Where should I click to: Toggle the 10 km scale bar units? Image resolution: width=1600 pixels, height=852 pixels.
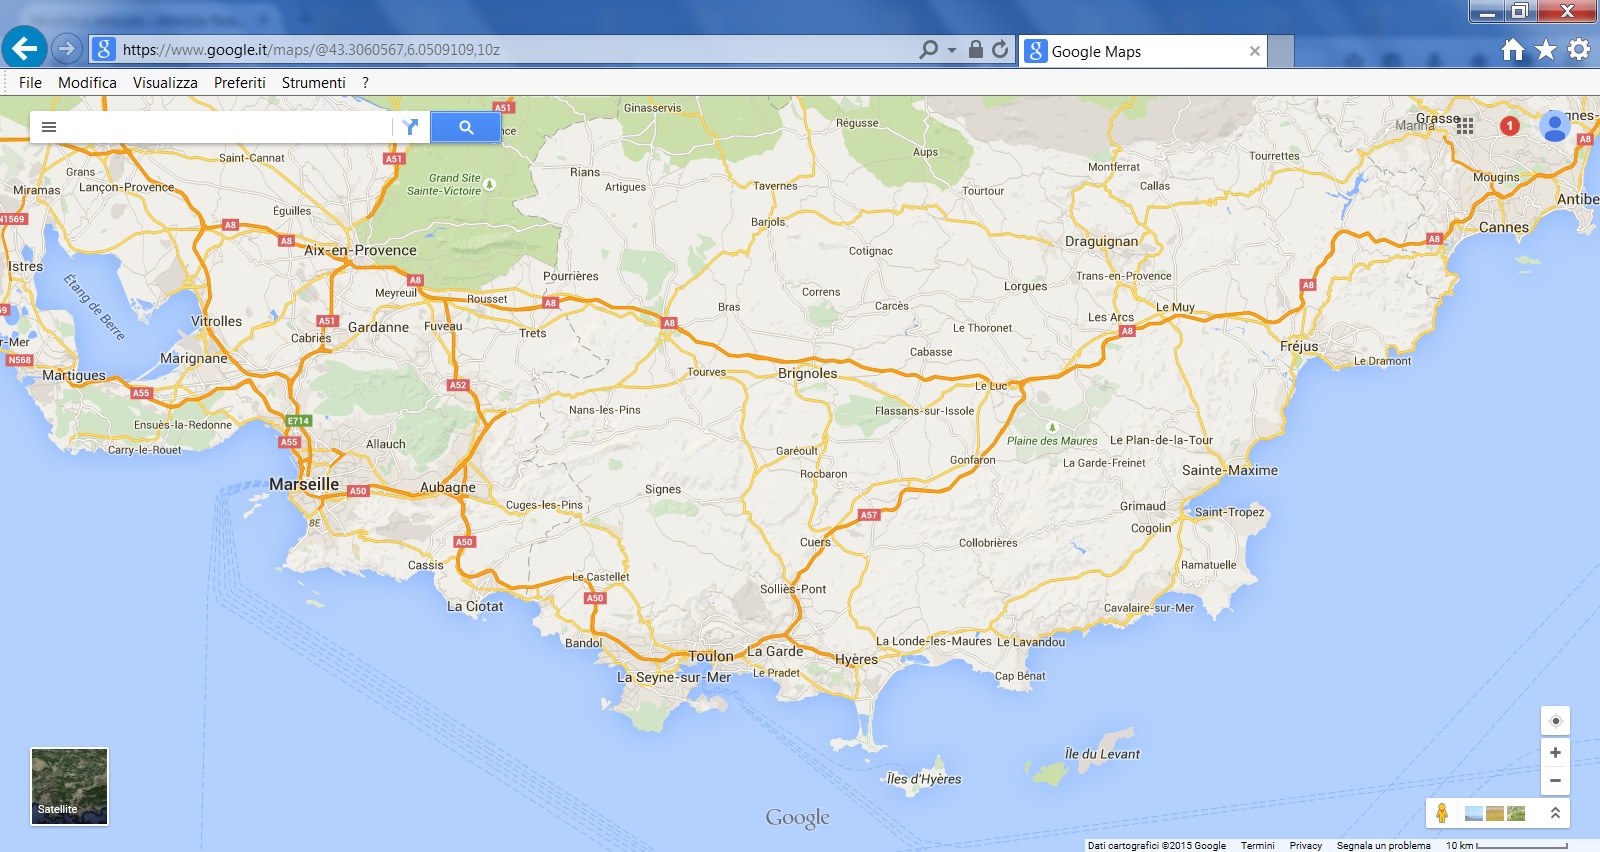point(1507,846)
